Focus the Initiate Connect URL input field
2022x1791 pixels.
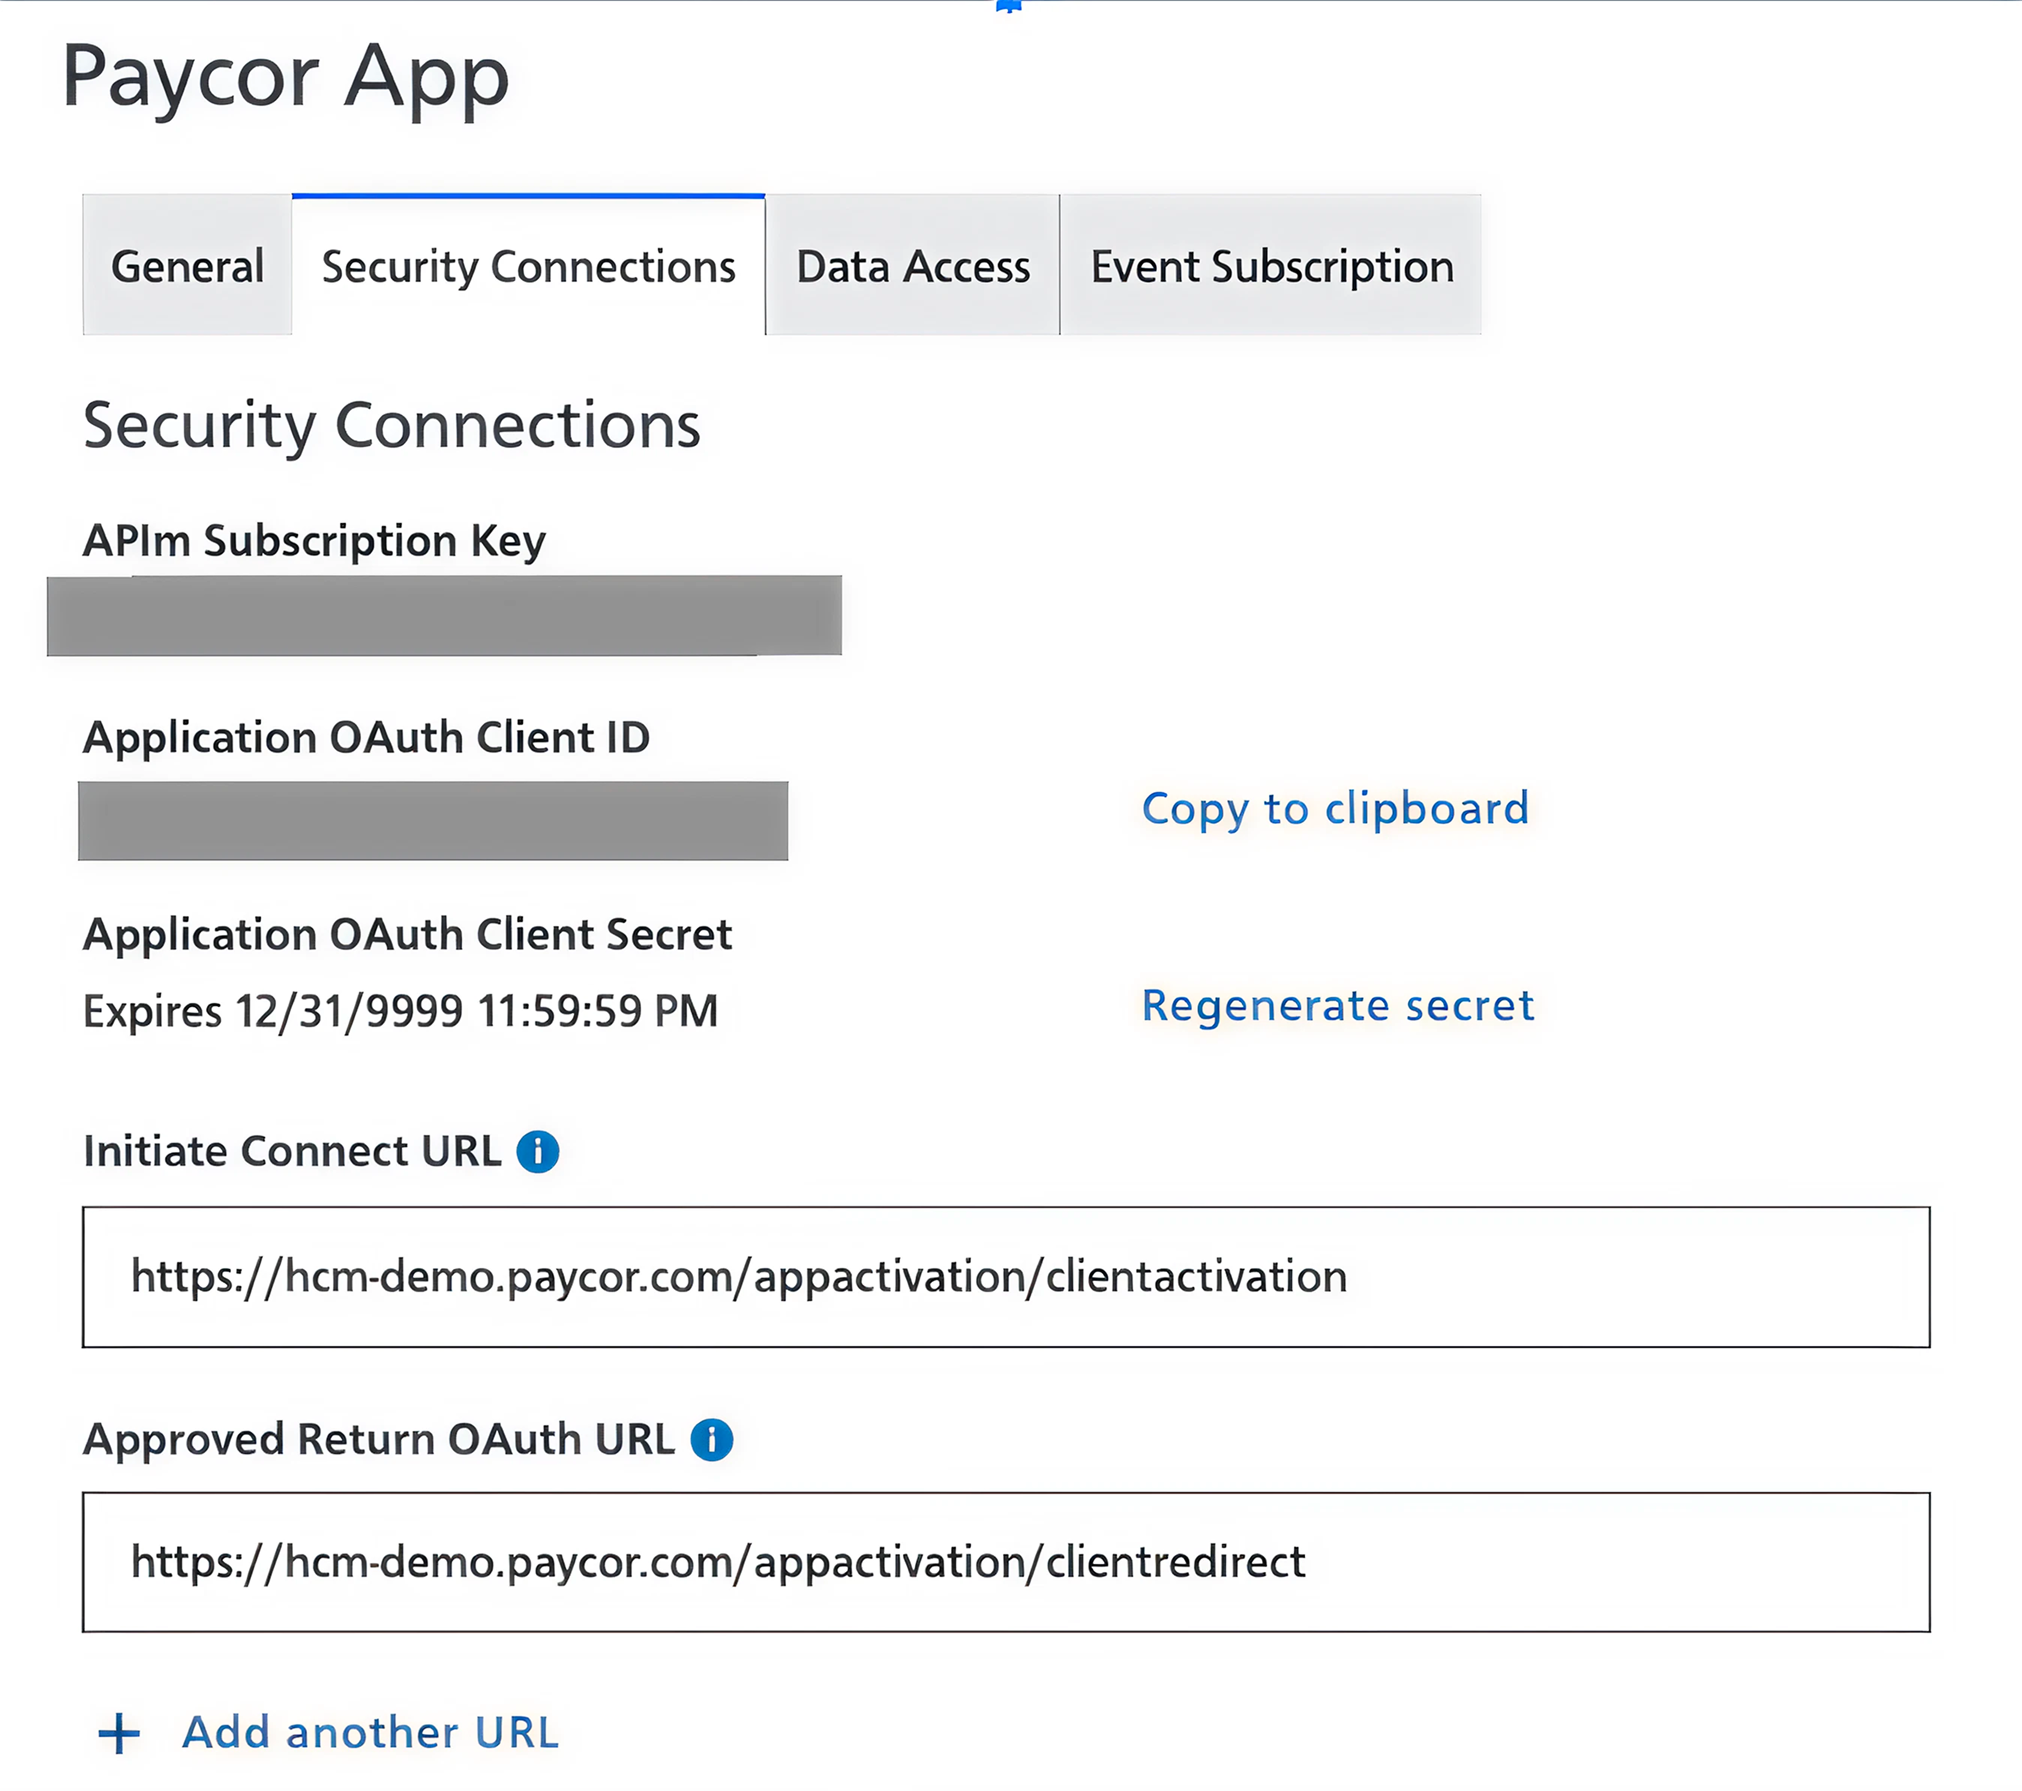click(x=1006, y=1277)
